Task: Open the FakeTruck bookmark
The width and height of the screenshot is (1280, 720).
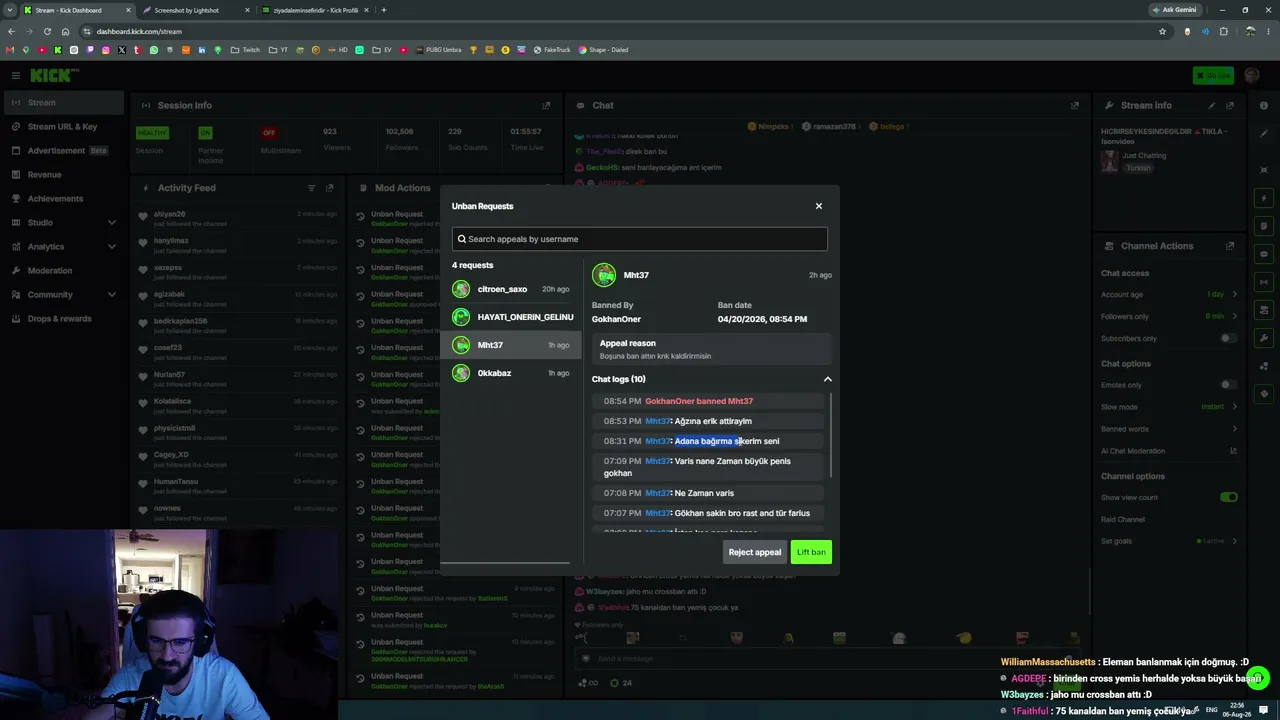Action: [552, 50]
